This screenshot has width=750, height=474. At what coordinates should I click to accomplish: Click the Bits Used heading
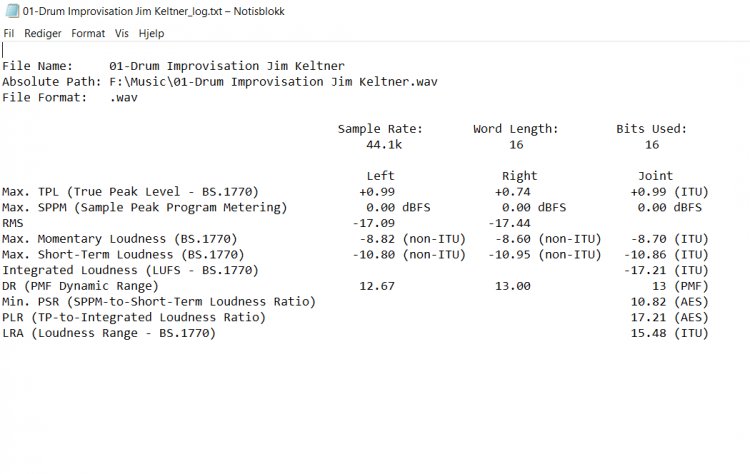pyautogui.click(x=651, y=129)
